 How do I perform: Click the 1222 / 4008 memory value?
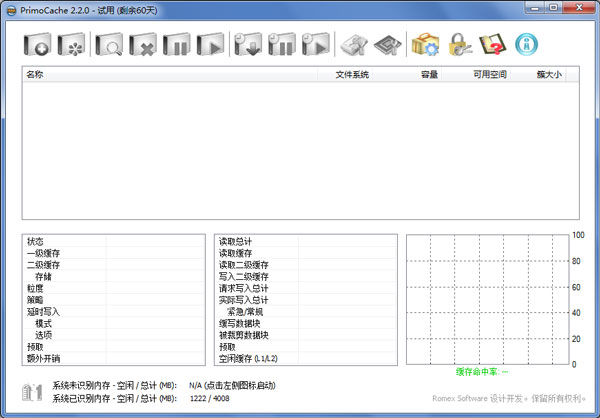210,398
